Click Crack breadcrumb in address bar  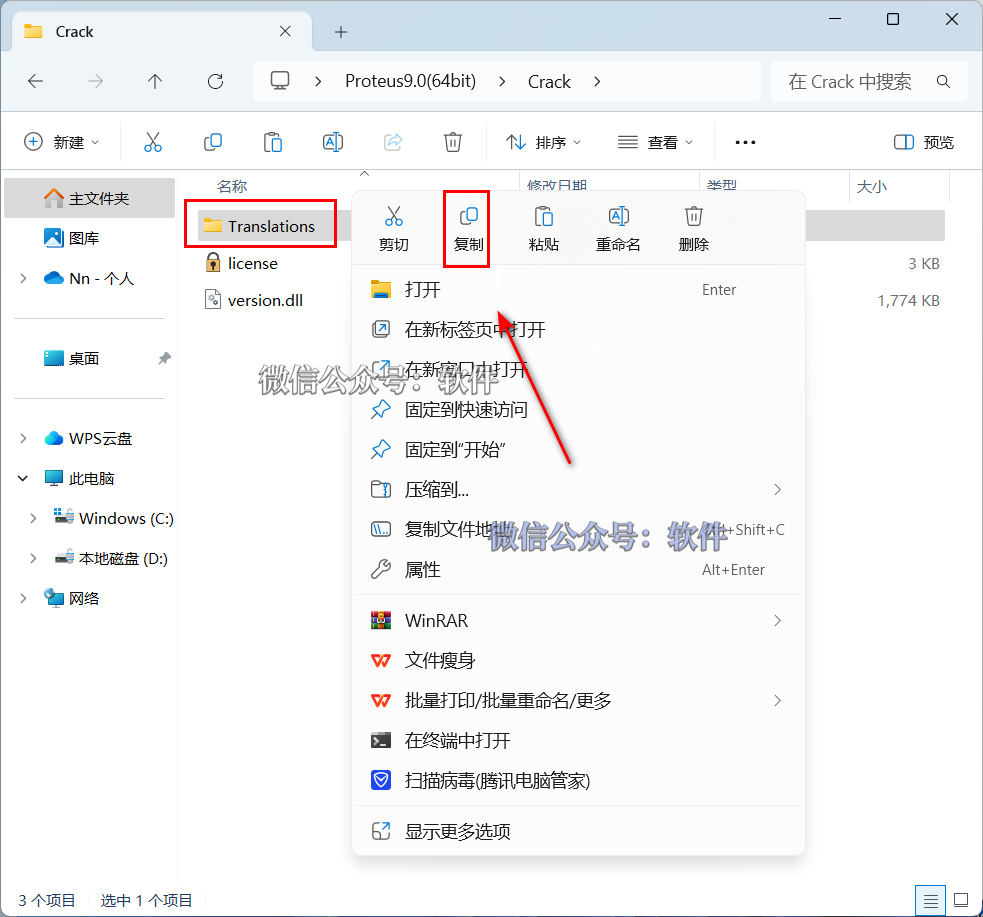click(x=549, y=81)
